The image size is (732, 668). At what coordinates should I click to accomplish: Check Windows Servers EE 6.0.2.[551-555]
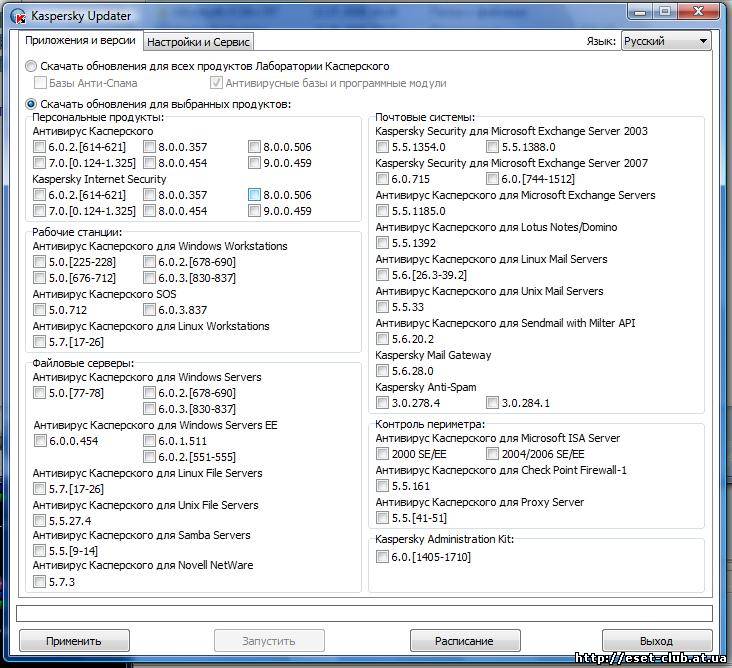click(x=149, y=457)
